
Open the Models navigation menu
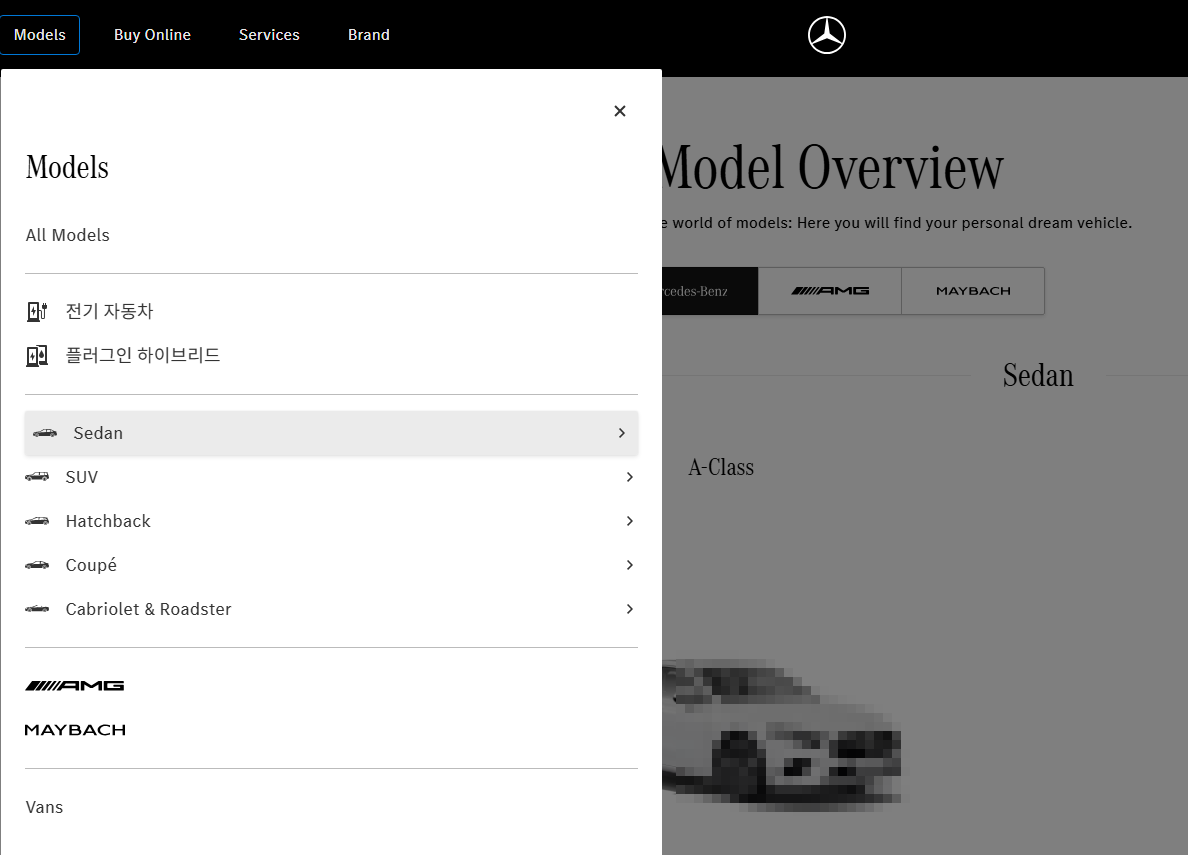tap(39, 35)
